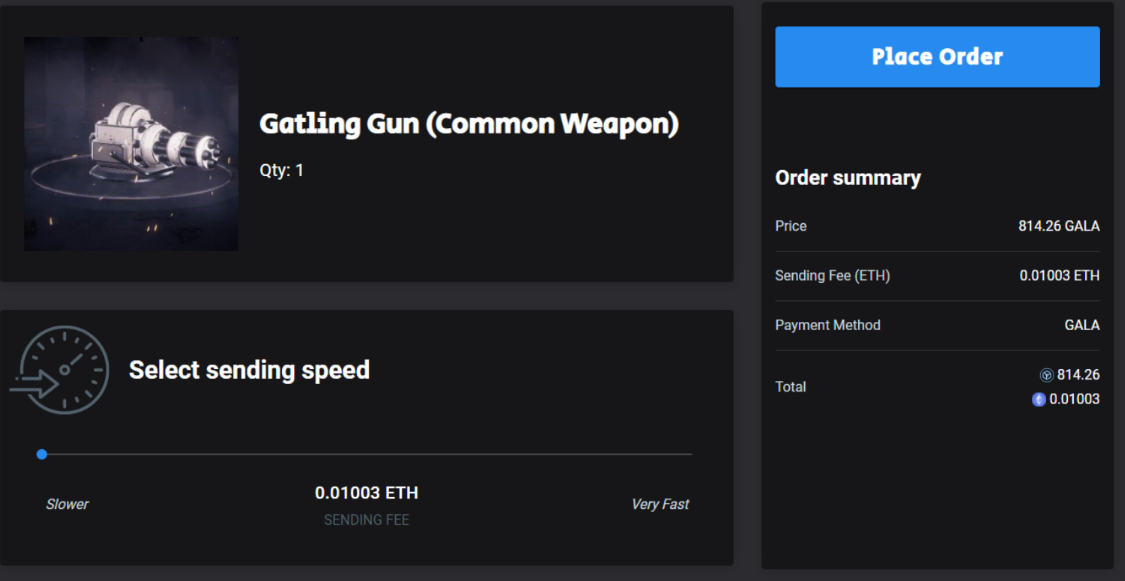Screen dimensions: 1125x581
Task: Set slider toward the Very Fast end
Action: (689, 454)
